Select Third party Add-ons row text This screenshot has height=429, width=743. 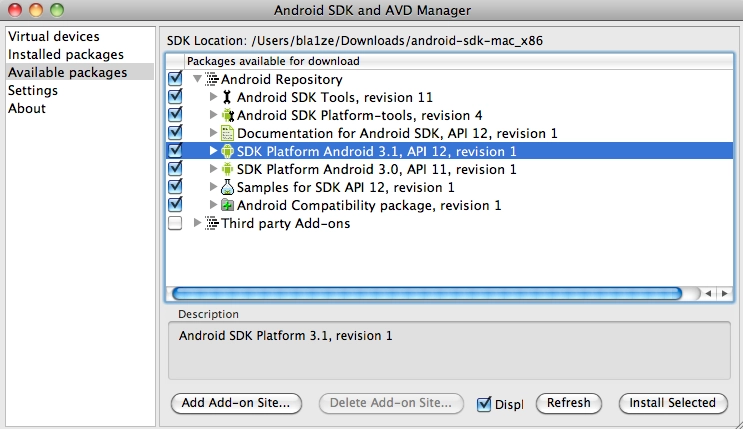pos(285,223)
